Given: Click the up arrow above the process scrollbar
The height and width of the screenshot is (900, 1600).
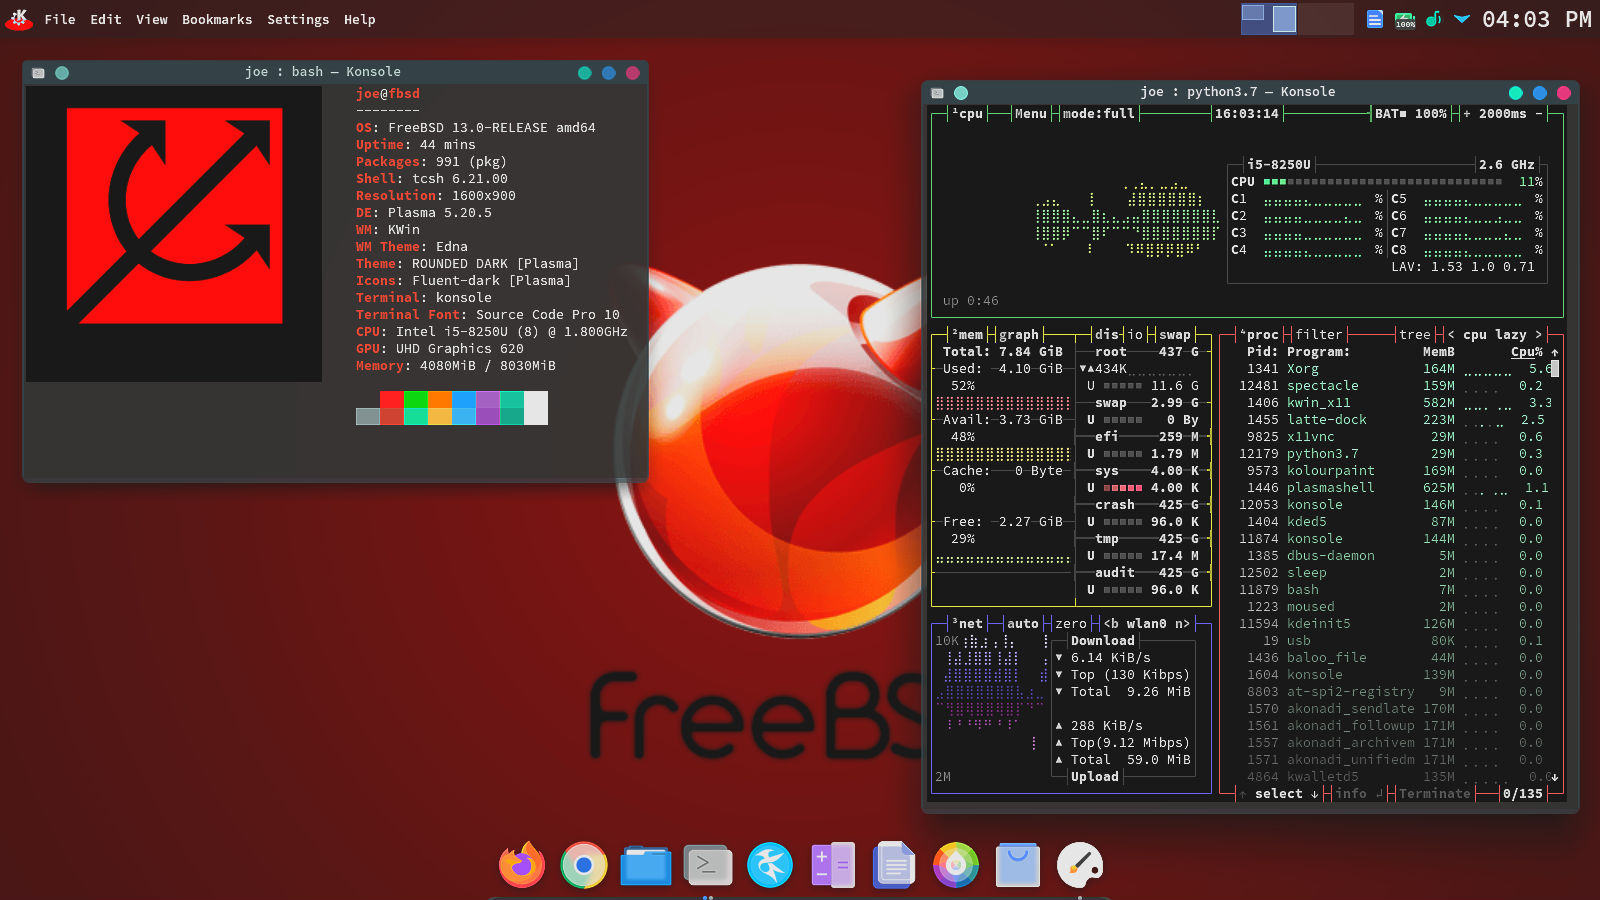Looking at the screenshot, I should [x=1555, y=352].
